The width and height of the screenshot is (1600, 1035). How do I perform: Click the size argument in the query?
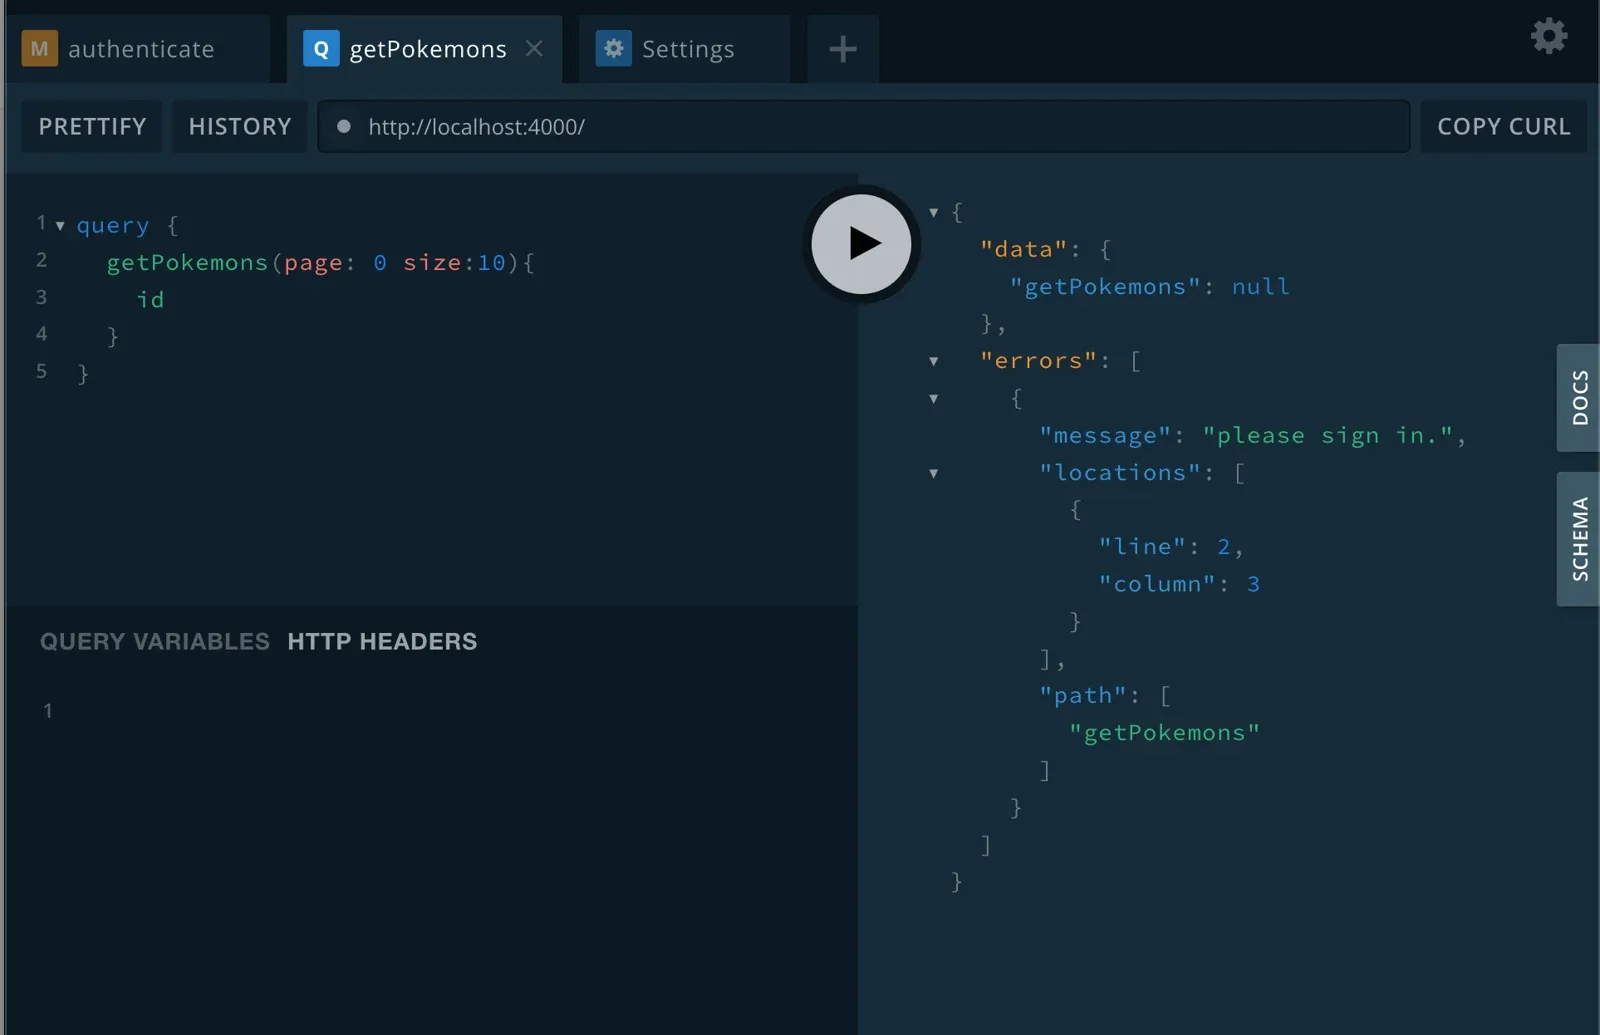432,263
